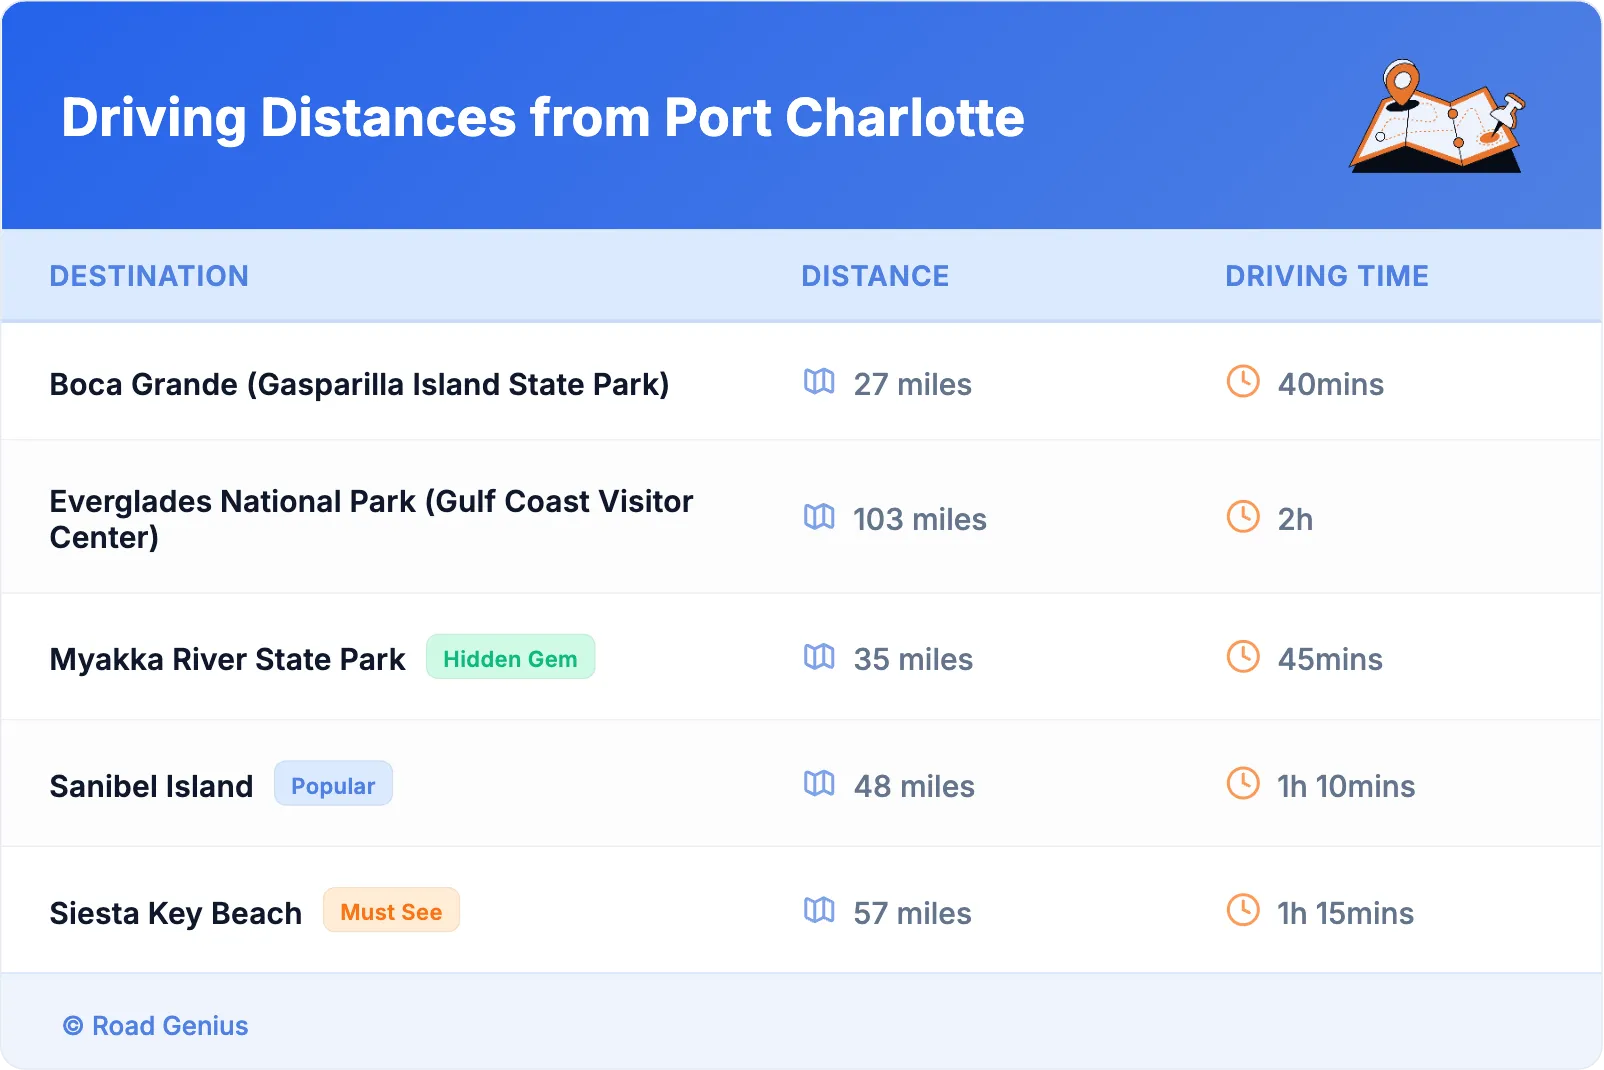Viewport: 1604px width, 1070px height.
Task: Click the 35 miles distance value
Action: pos(913,660)
